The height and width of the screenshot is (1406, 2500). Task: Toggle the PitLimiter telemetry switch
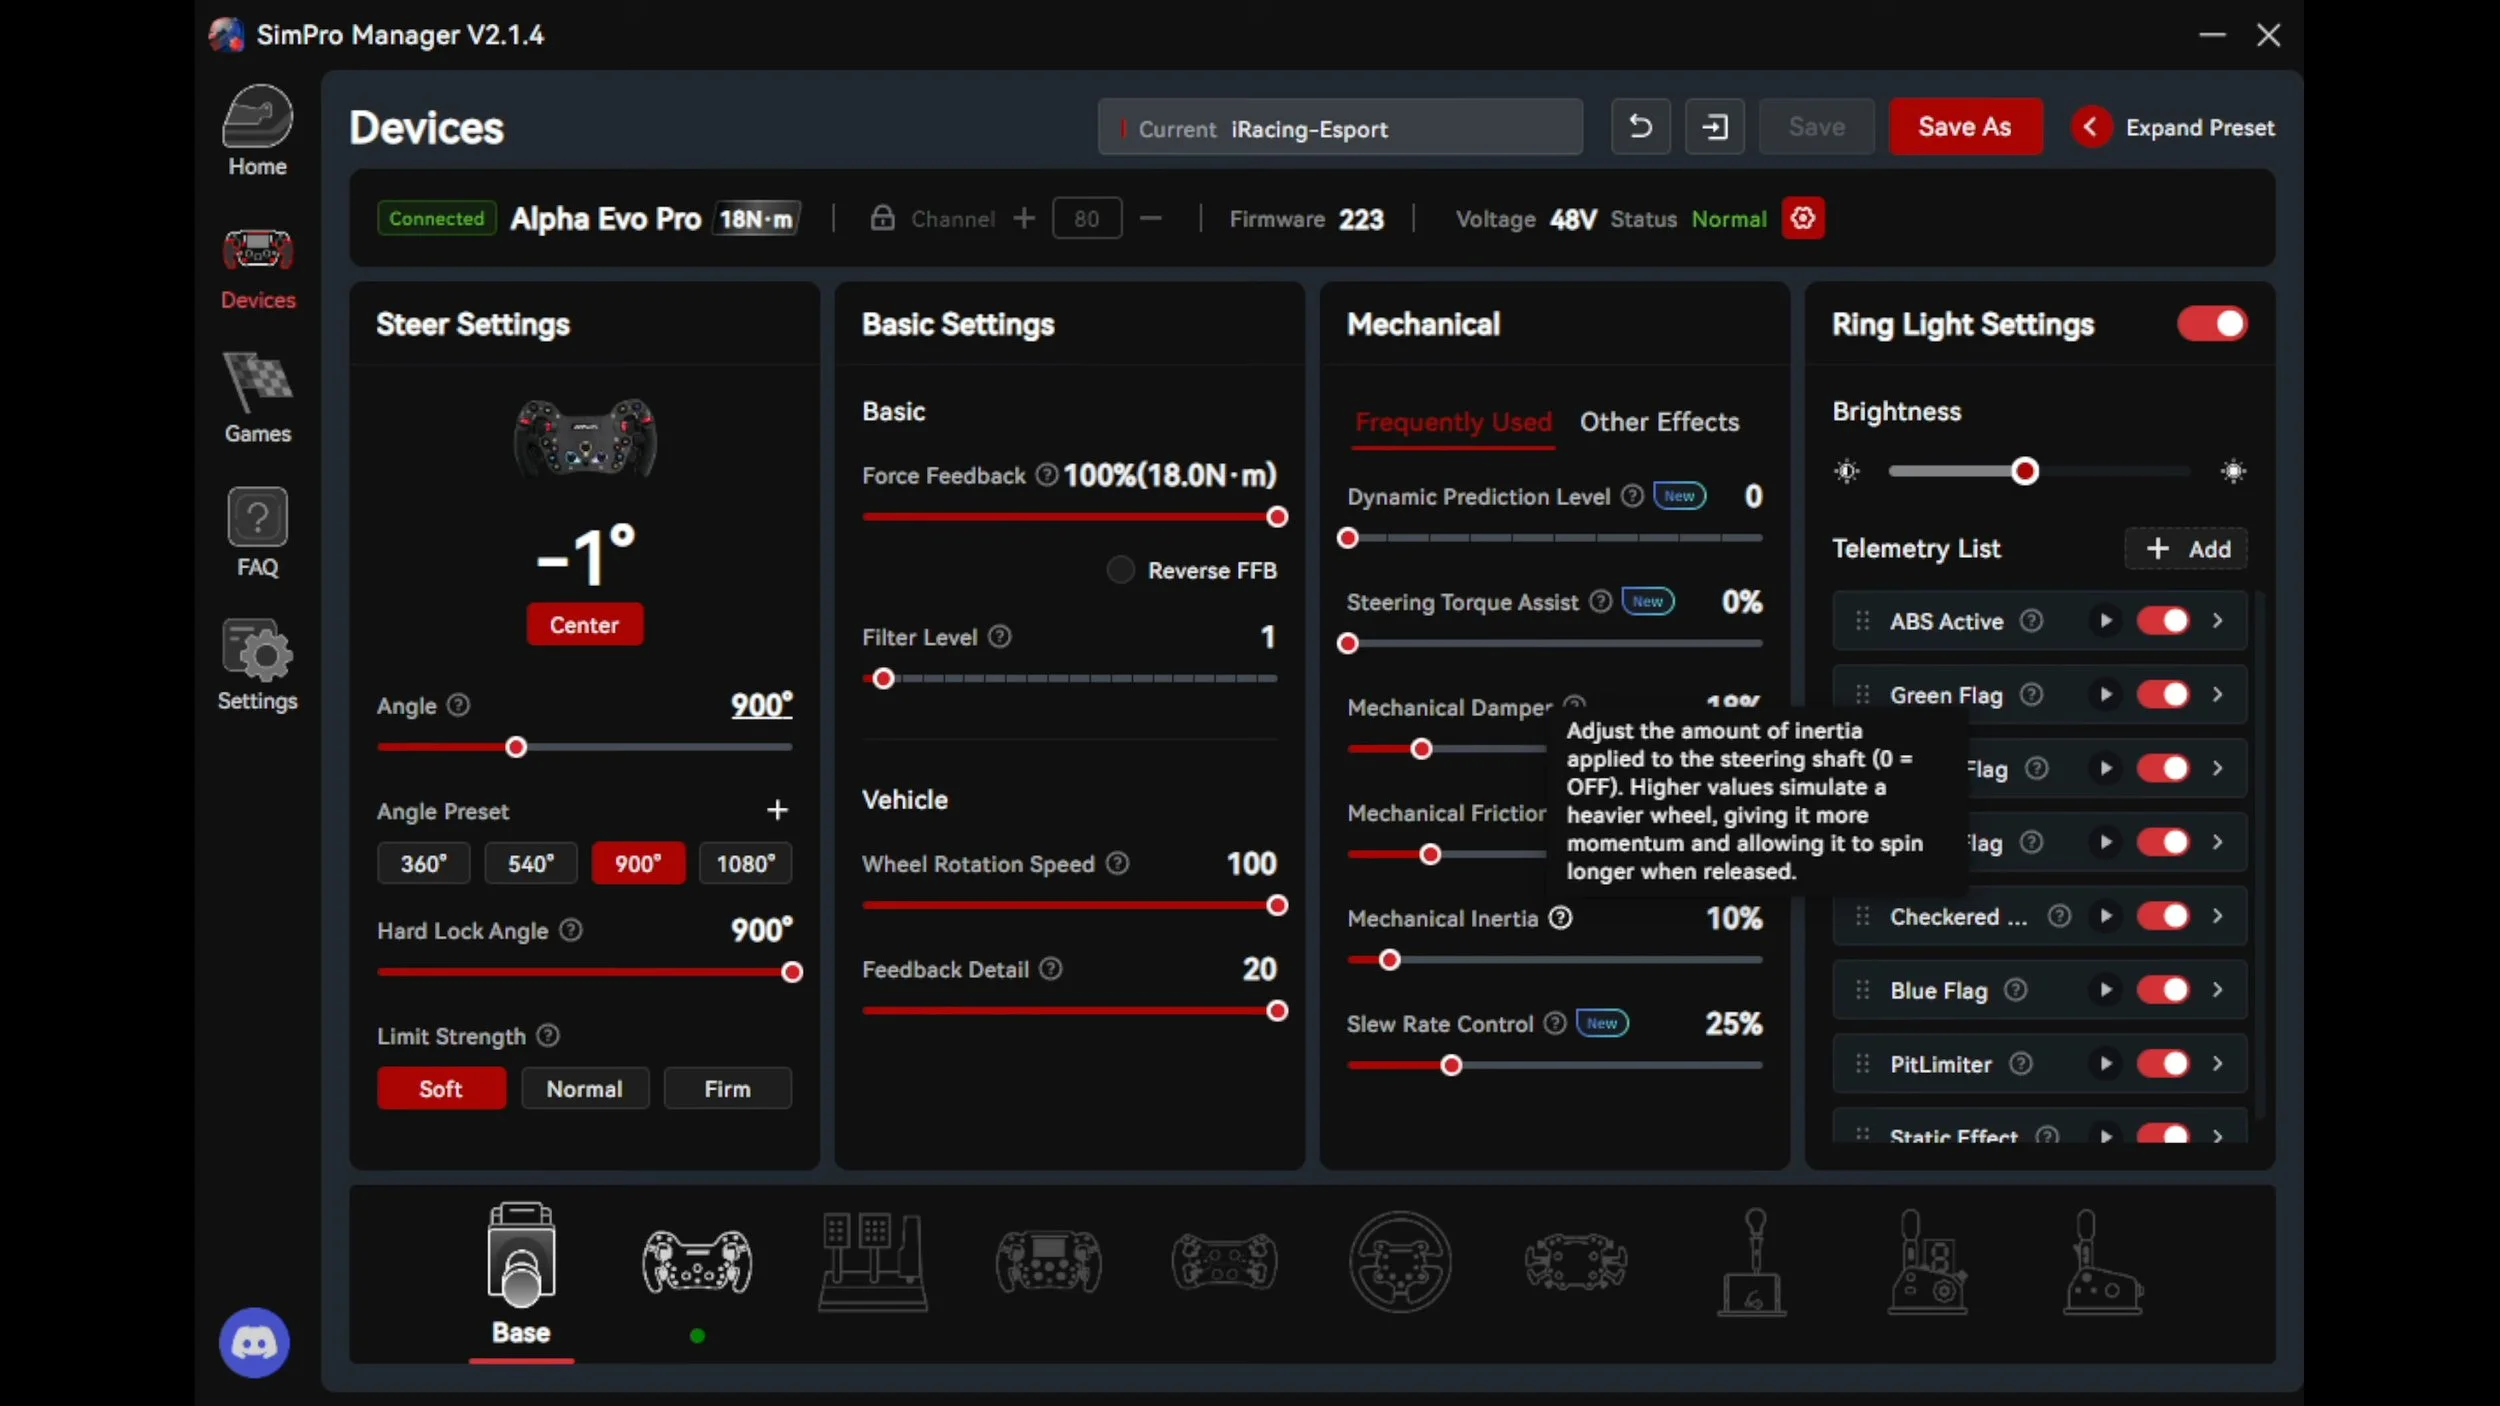pyautogui.click(x=2163, y=1064)
